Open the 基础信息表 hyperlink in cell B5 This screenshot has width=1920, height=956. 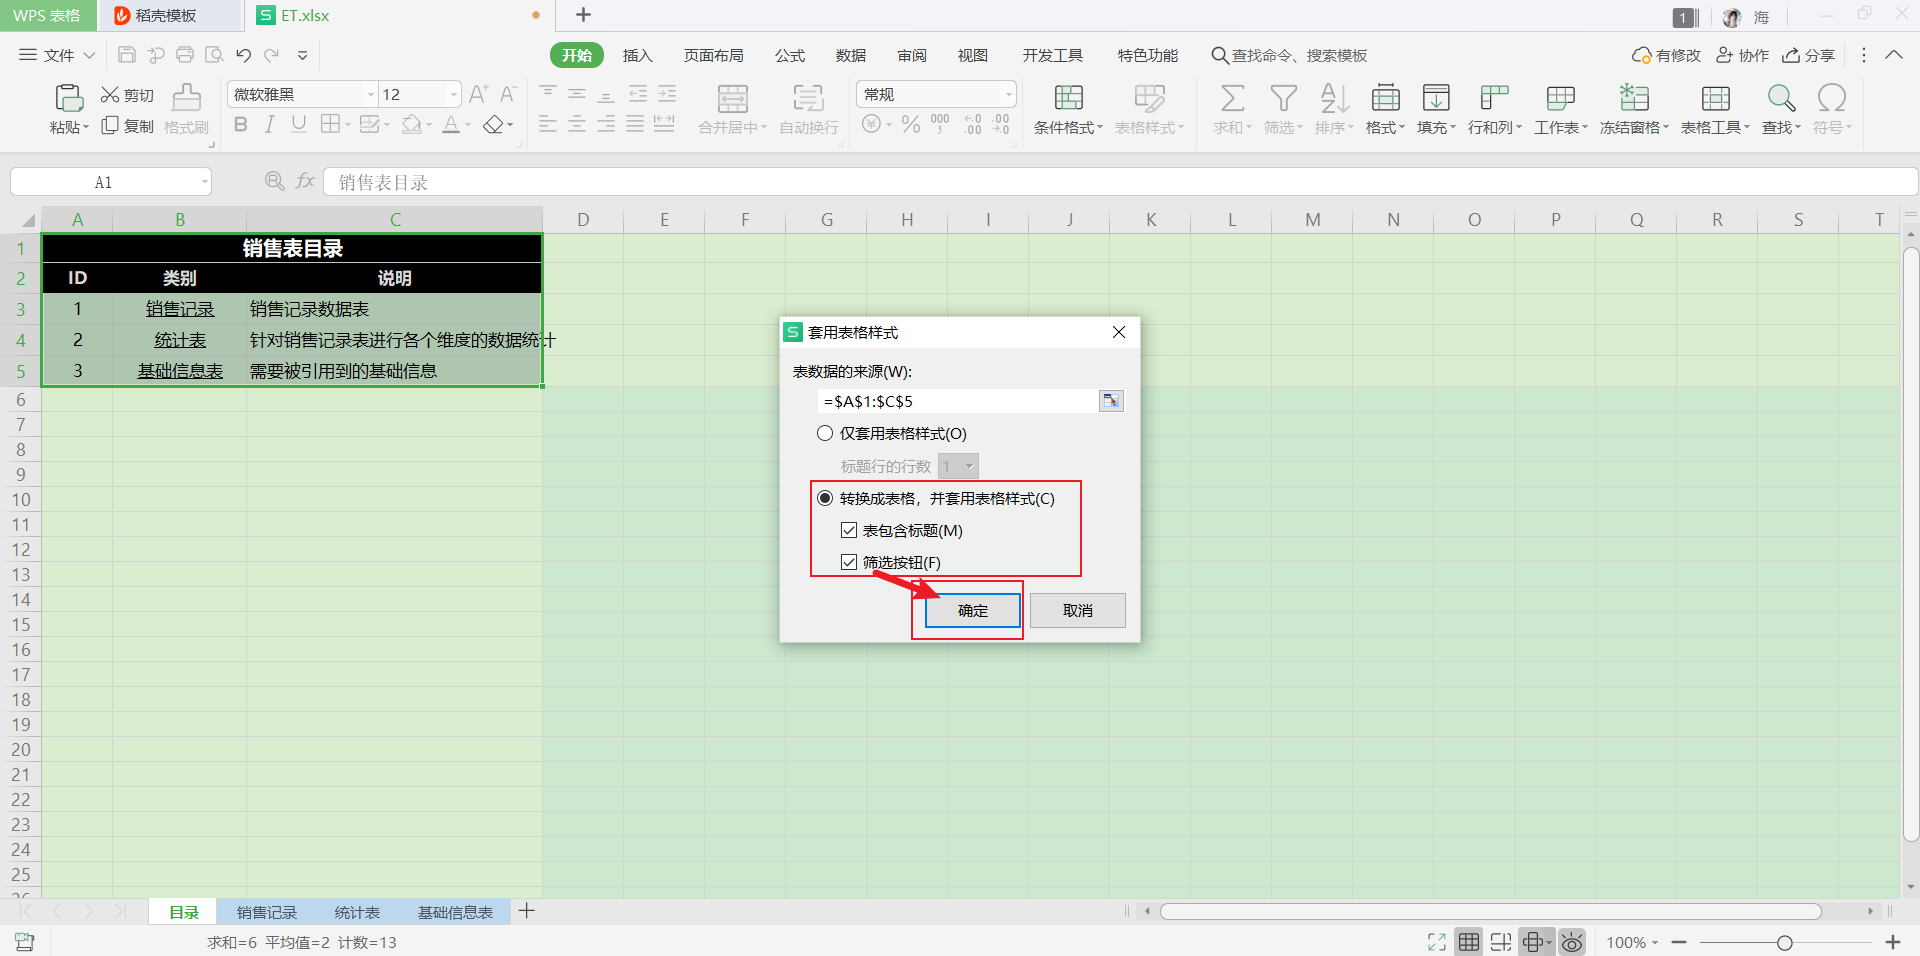pos(180,371)
